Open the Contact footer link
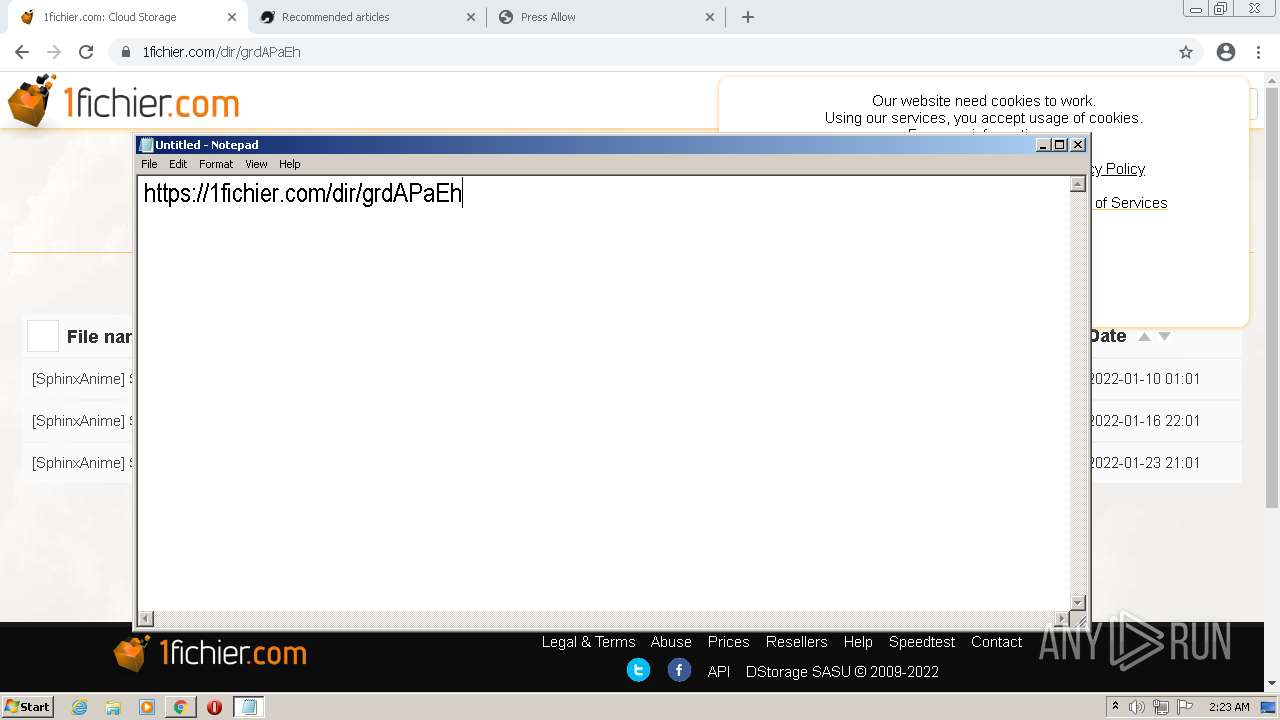 coord(996,642)
